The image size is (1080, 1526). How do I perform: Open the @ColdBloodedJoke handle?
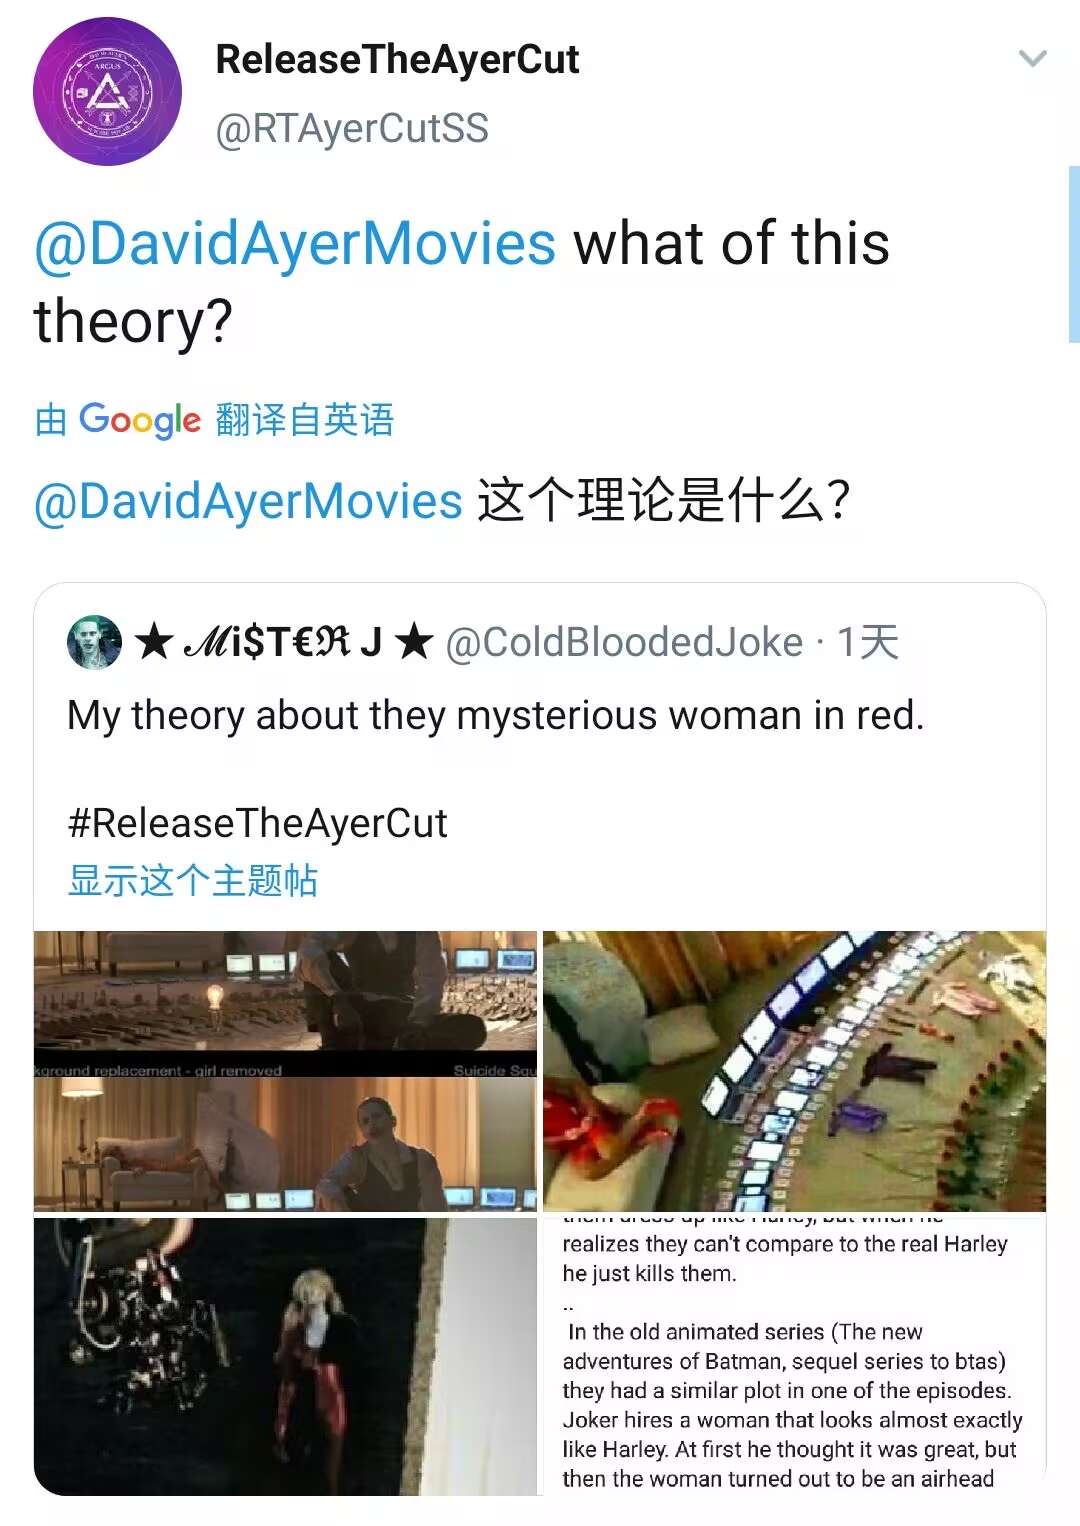pos(623,642)
